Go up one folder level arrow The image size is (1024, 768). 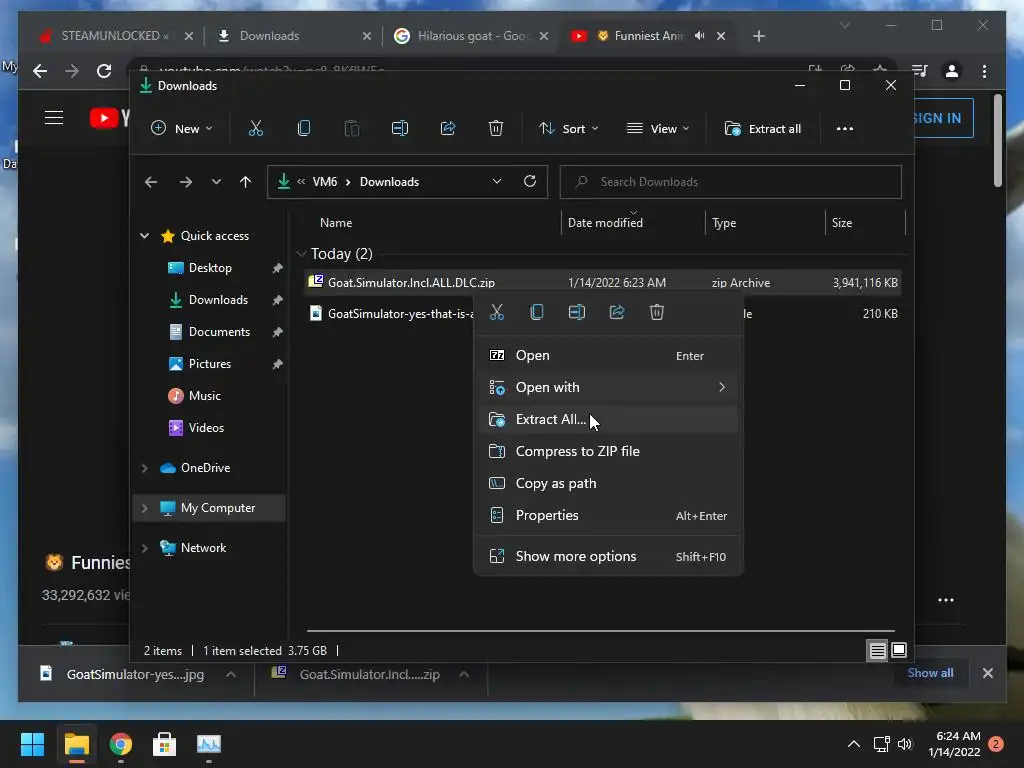tap(246, 182)
